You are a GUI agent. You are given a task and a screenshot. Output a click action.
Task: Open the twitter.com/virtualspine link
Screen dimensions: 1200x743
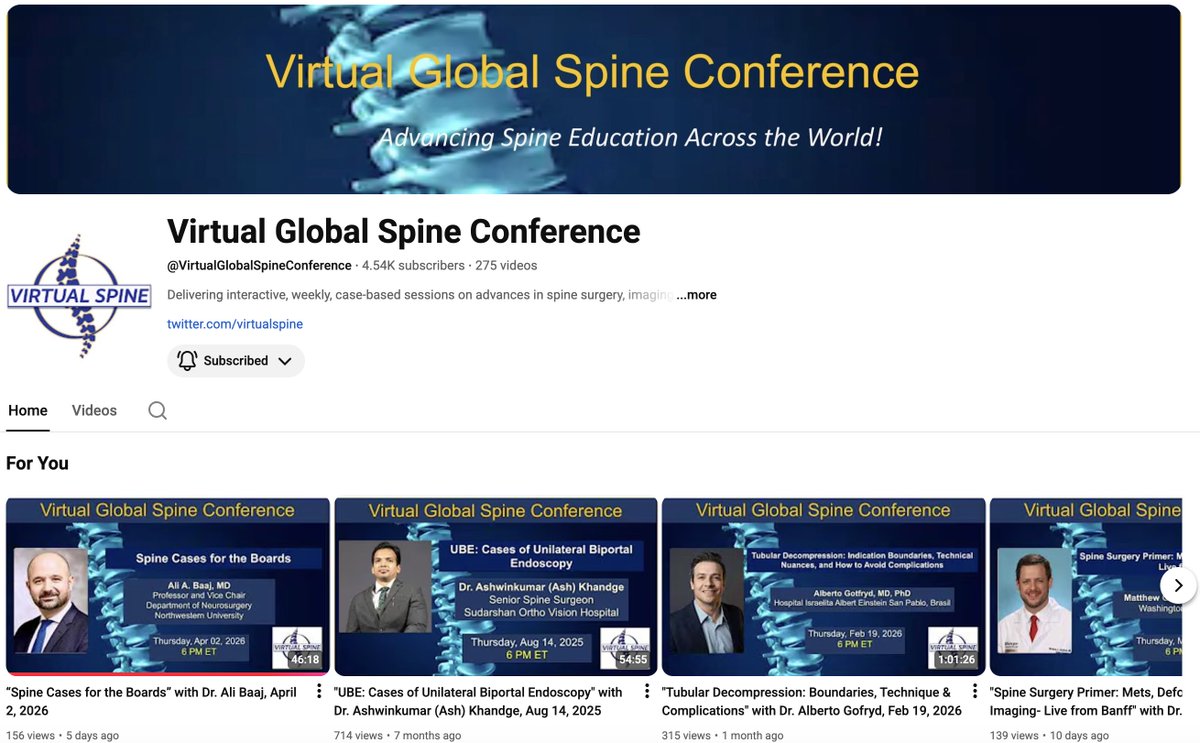click(235, 324)
